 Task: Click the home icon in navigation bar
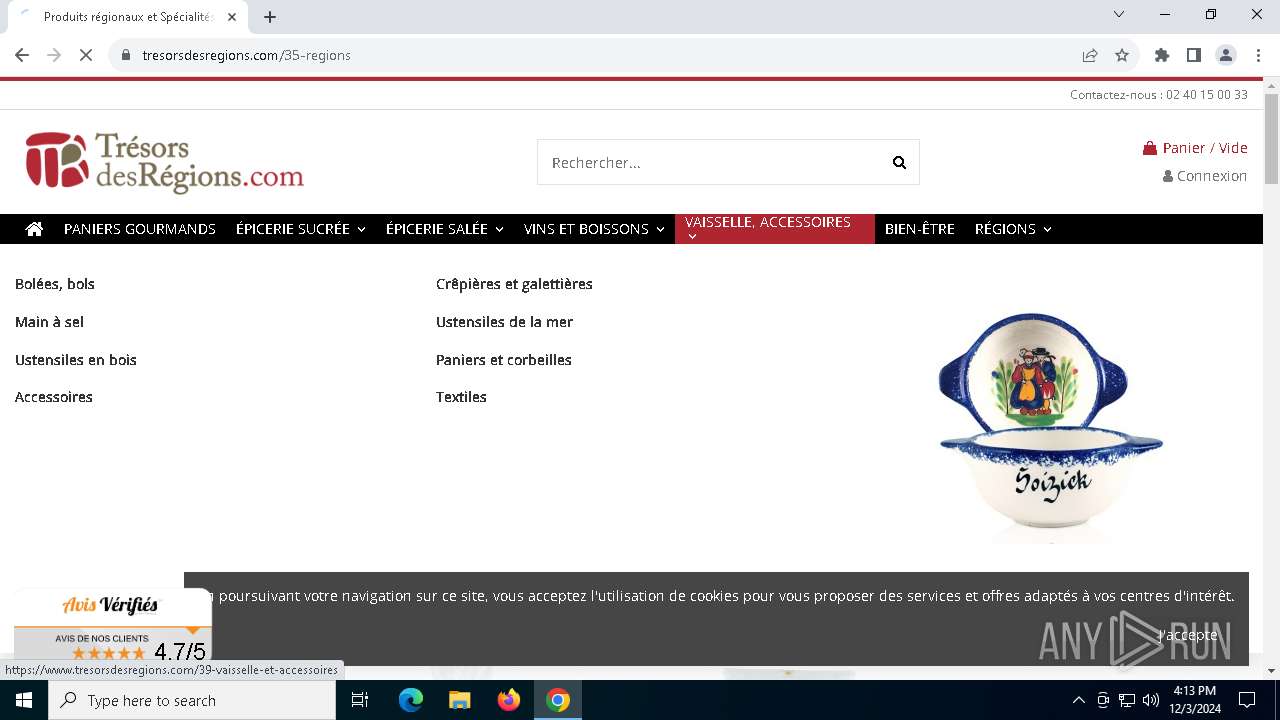[x=34, y=229]
